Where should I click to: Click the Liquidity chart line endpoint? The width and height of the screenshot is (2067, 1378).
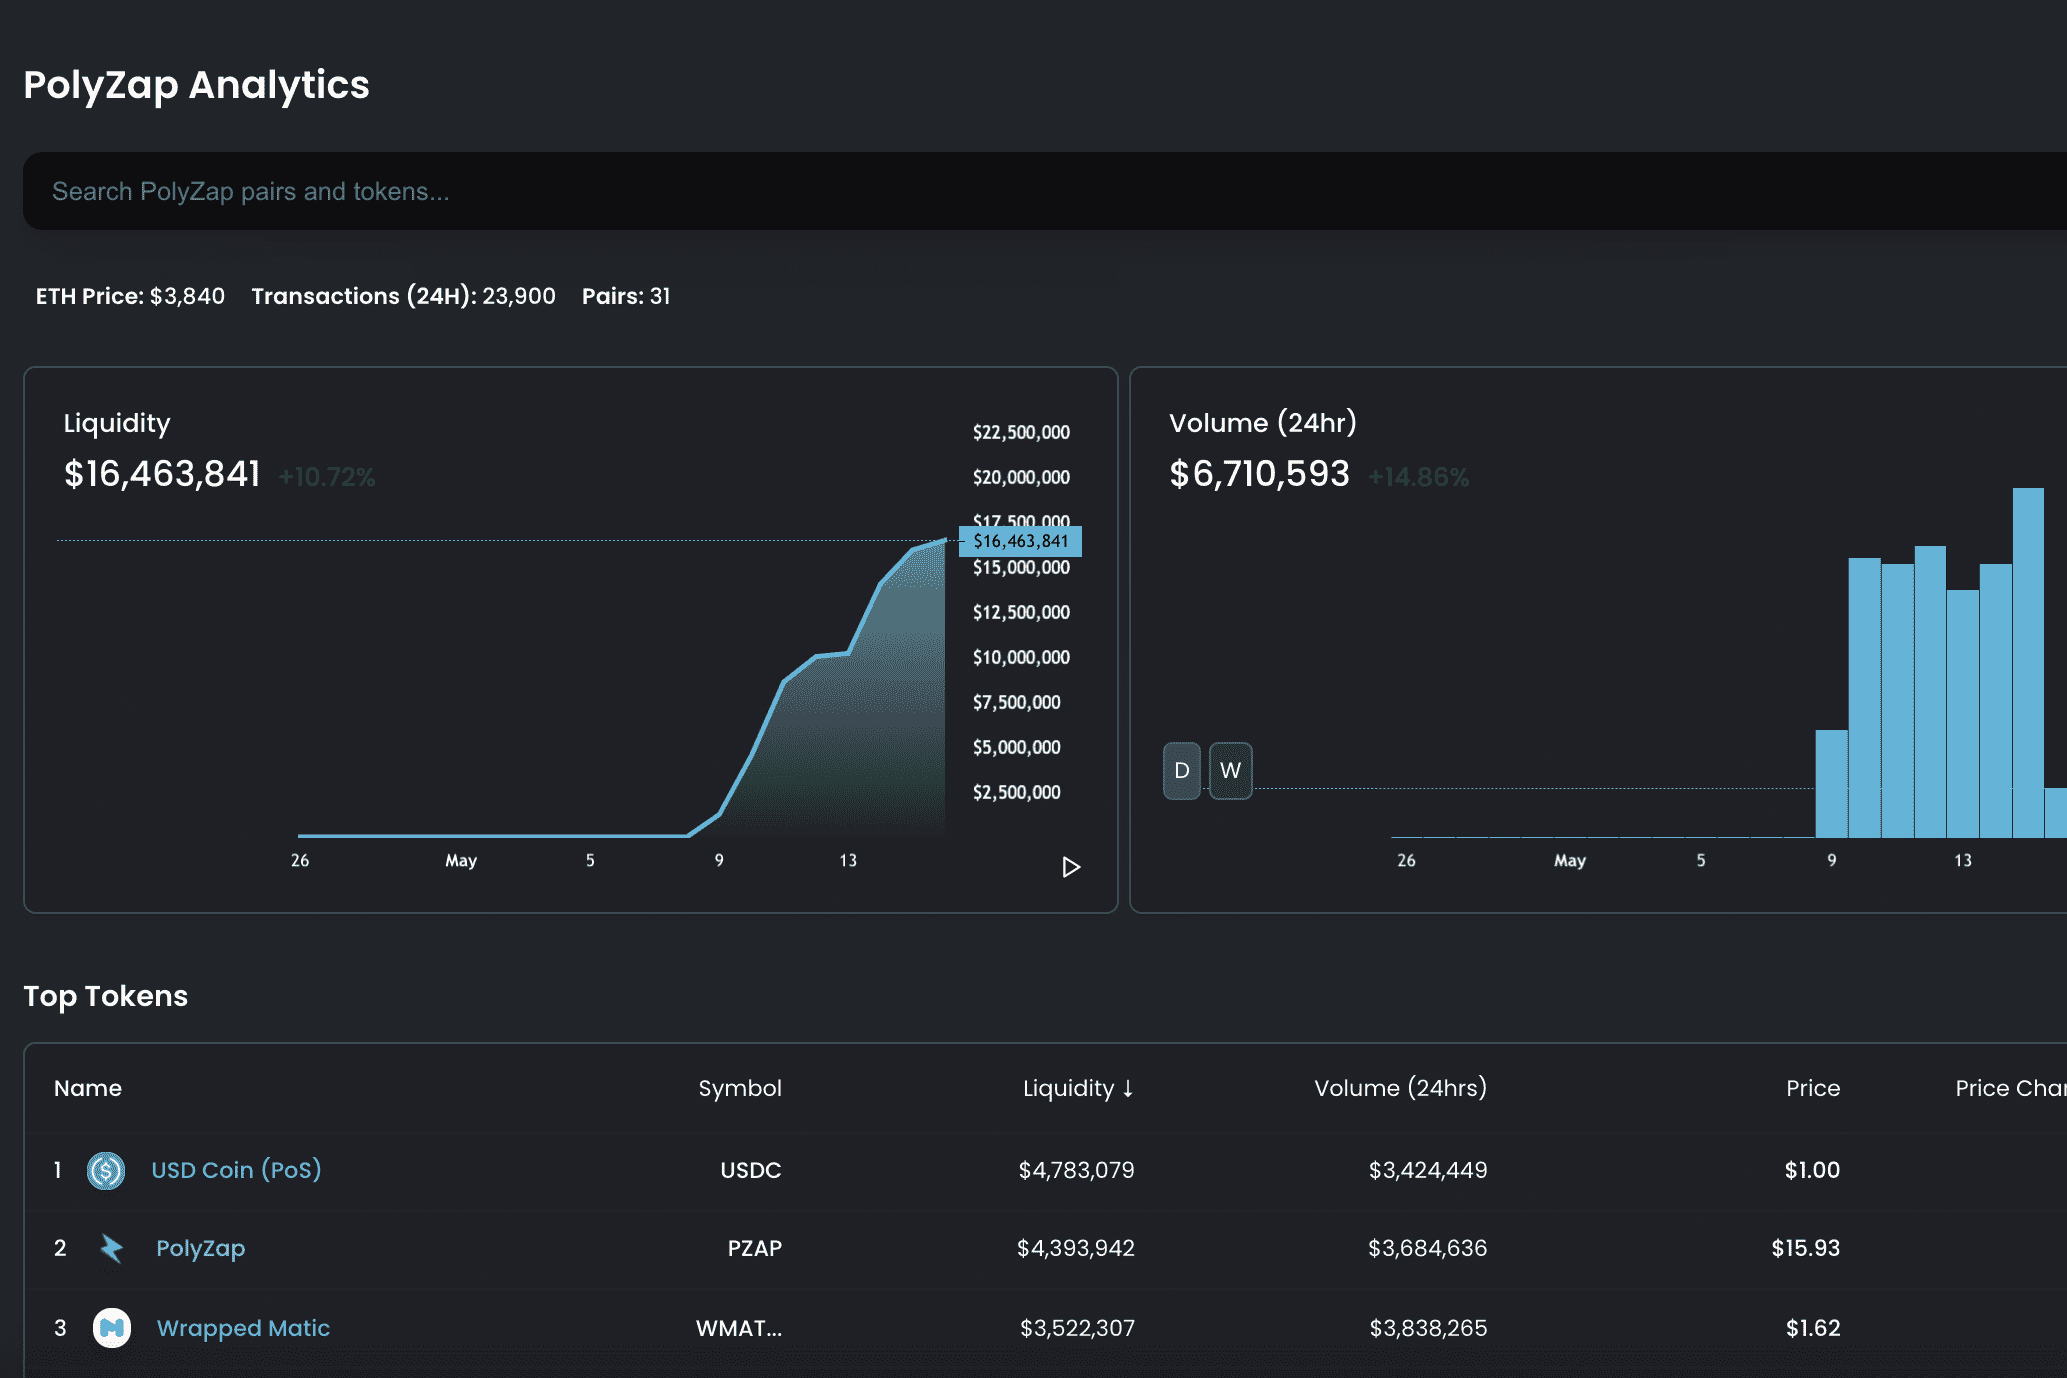[x=944, y=541]
